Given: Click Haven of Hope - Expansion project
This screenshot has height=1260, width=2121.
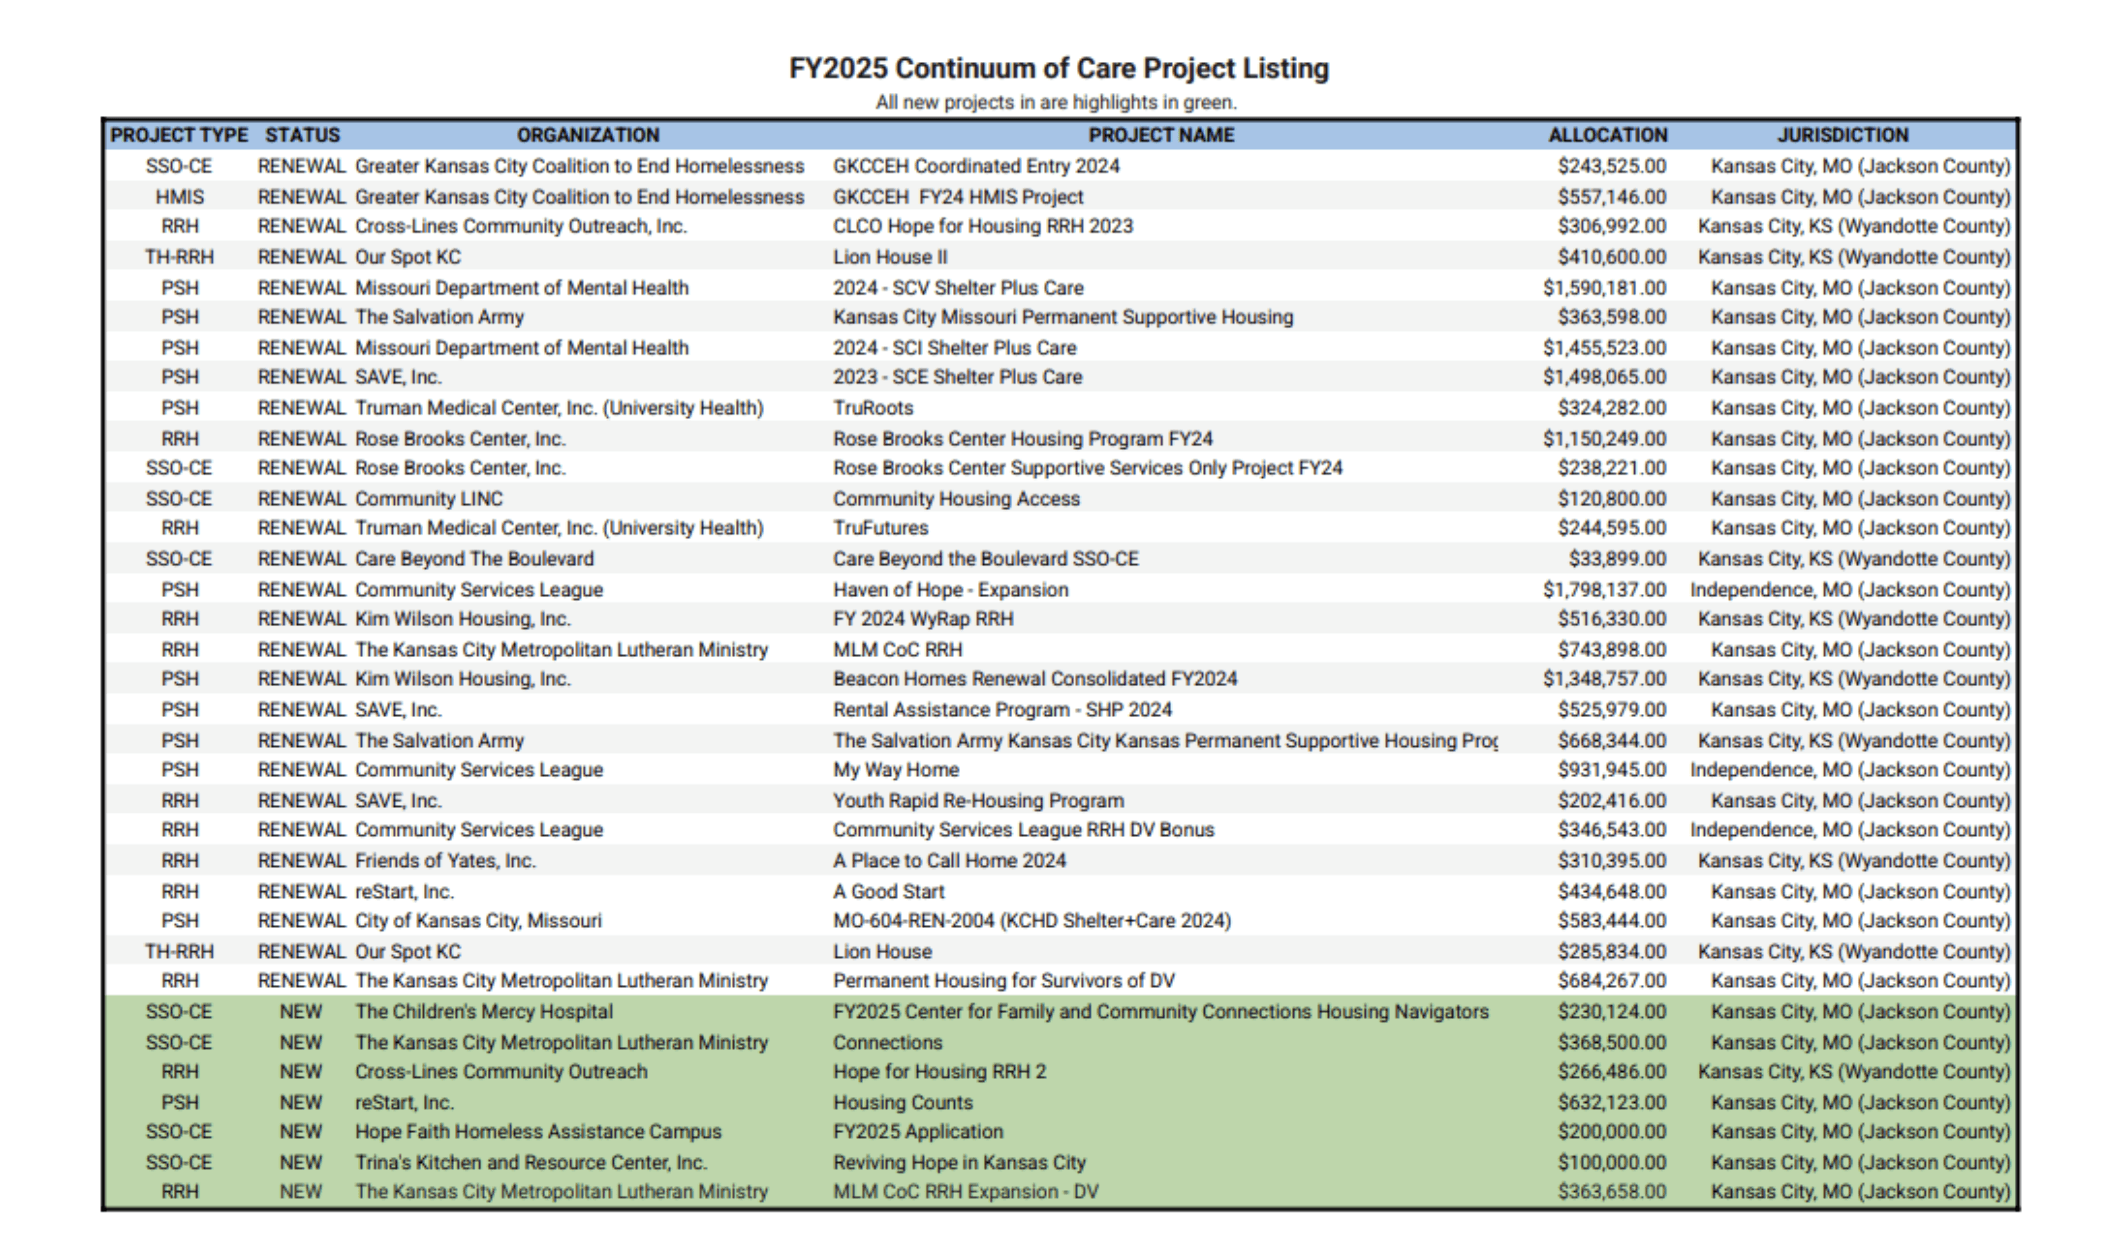Looking at the screenshot, I should 950,590.
